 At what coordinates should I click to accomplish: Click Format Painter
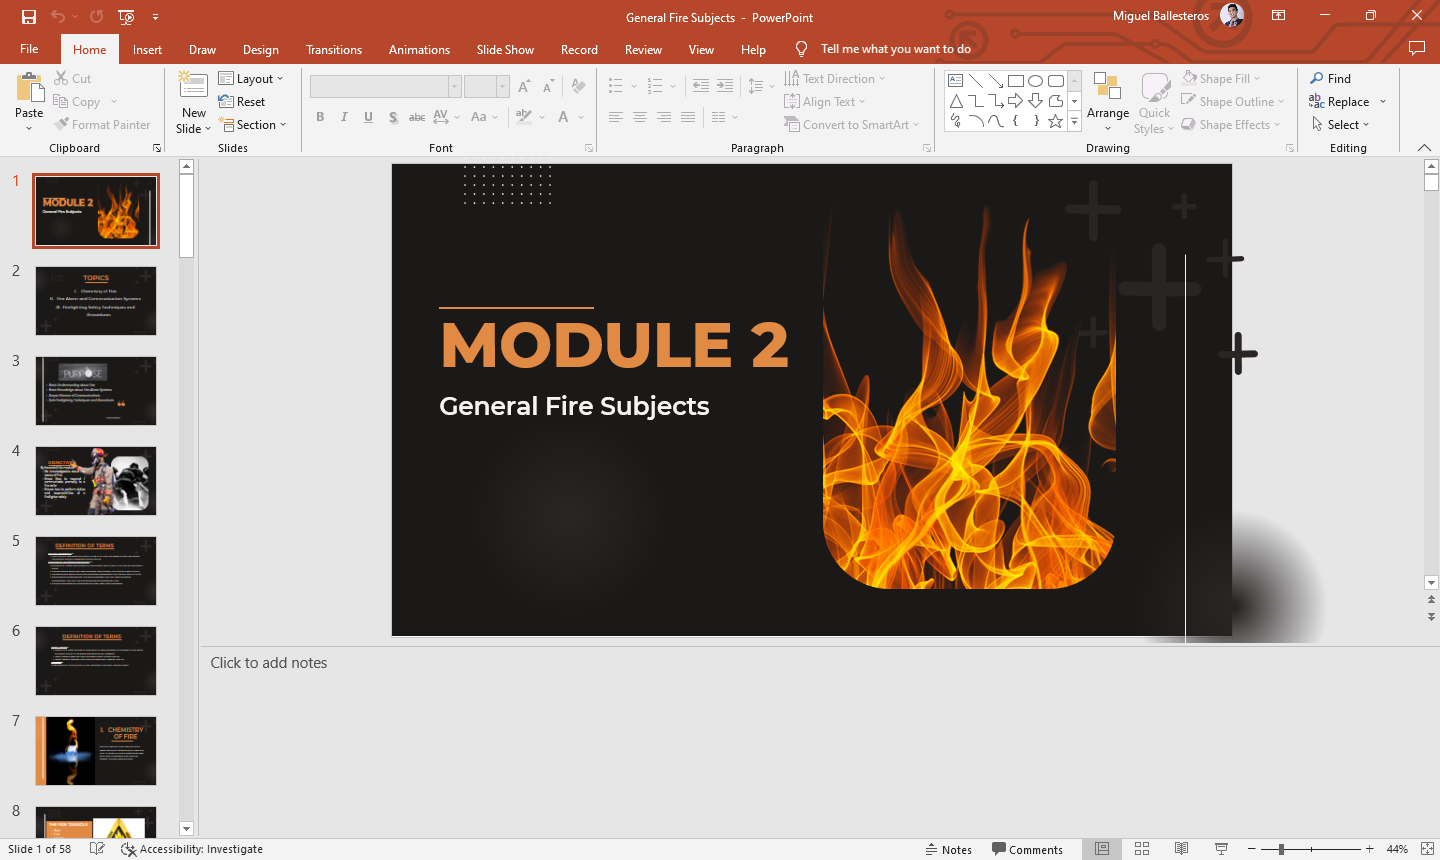[x=102, y=125]
